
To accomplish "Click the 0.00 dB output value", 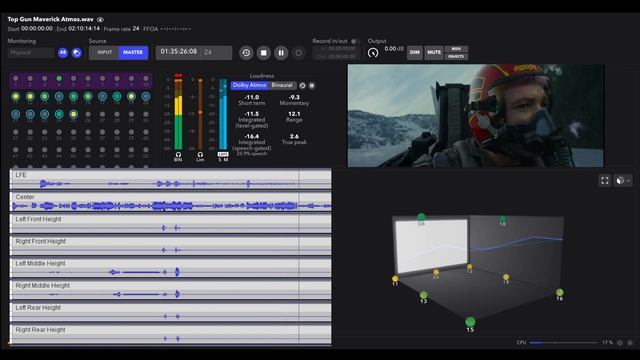I will pos(393,49).
